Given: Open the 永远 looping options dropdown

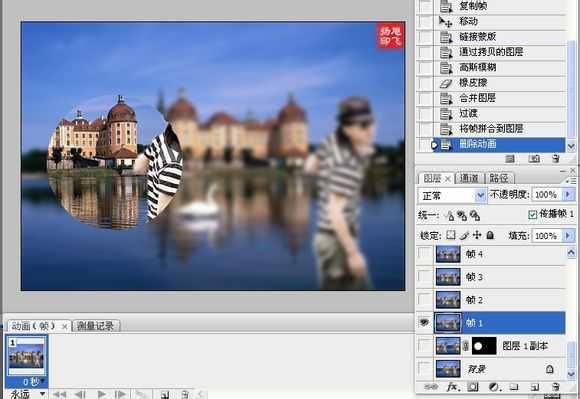Looking at the screenshot, I should click(x=28, y=394).
